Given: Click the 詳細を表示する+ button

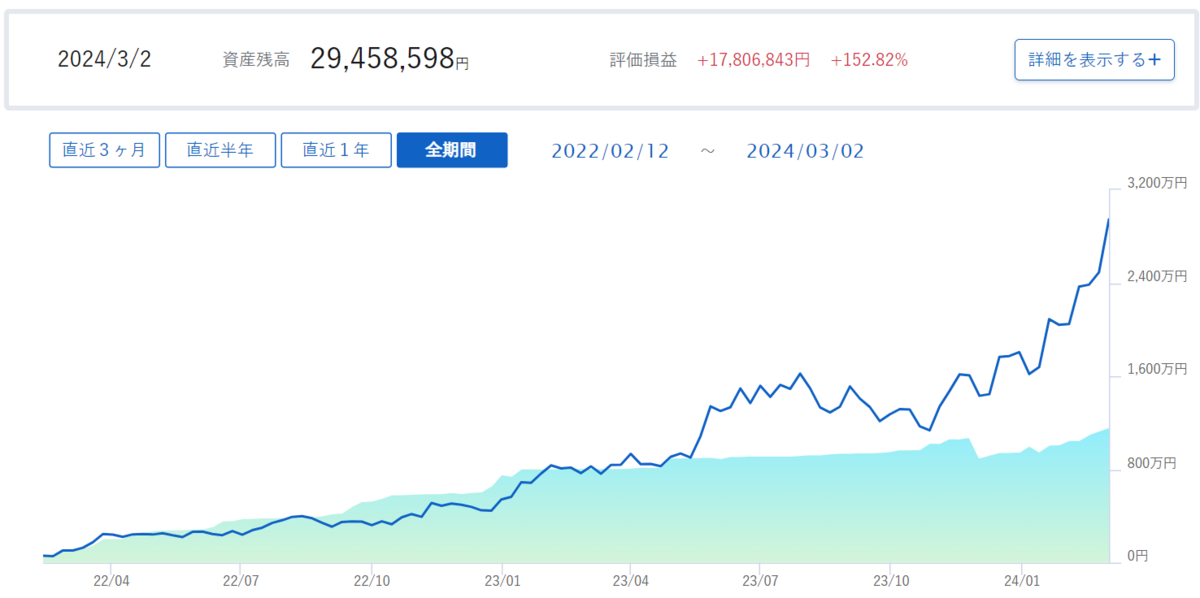Looking at the screenshot, I should (x=1094, y=60).
